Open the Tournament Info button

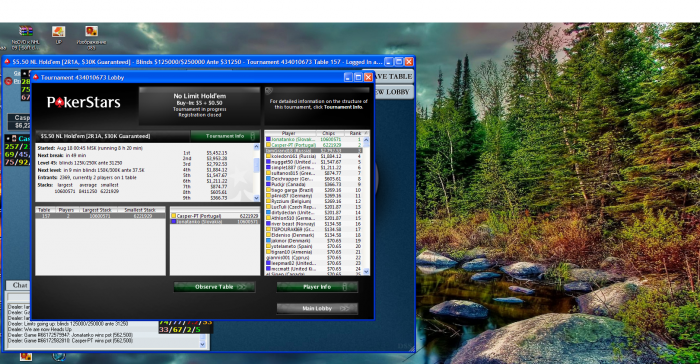pyautogui.click(x=225, y=136)
